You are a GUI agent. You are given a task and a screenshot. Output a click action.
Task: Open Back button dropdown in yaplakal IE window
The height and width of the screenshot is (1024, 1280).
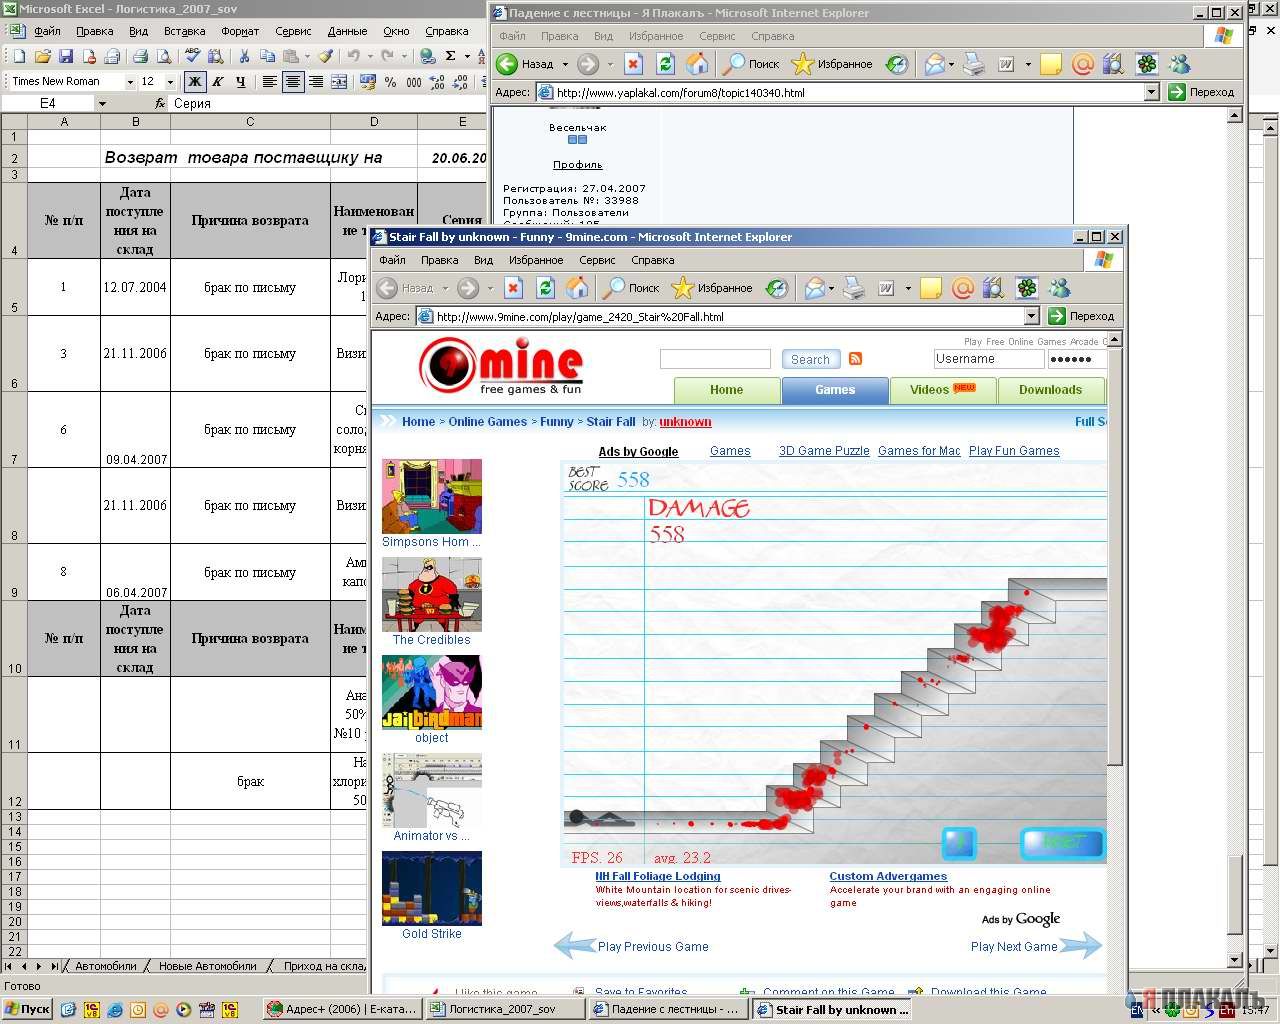[x=565, y=64]
